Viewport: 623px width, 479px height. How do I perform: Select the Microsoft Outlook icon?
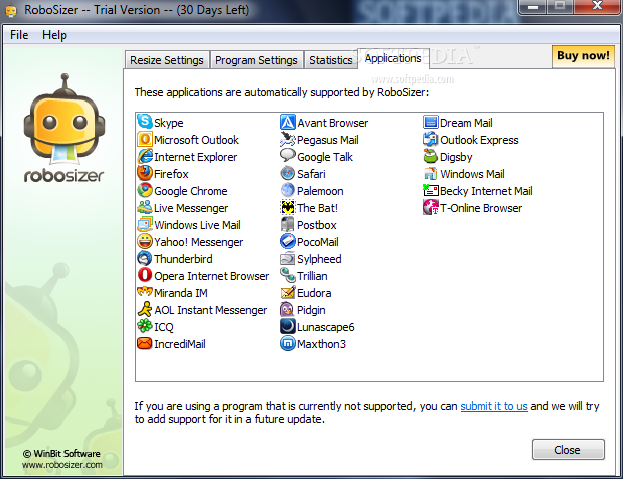point(145,139)
